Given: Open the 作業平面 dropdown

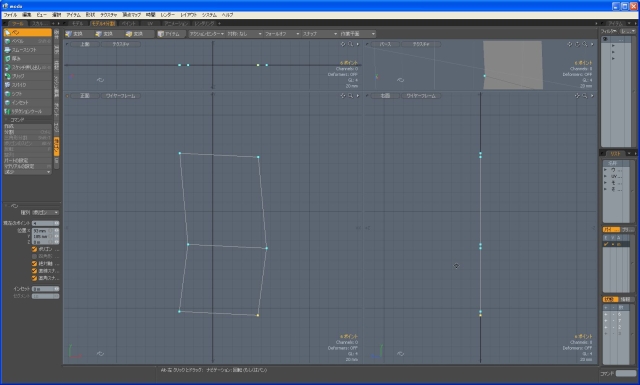Looking at the screenshot, I should pos(357,34).
